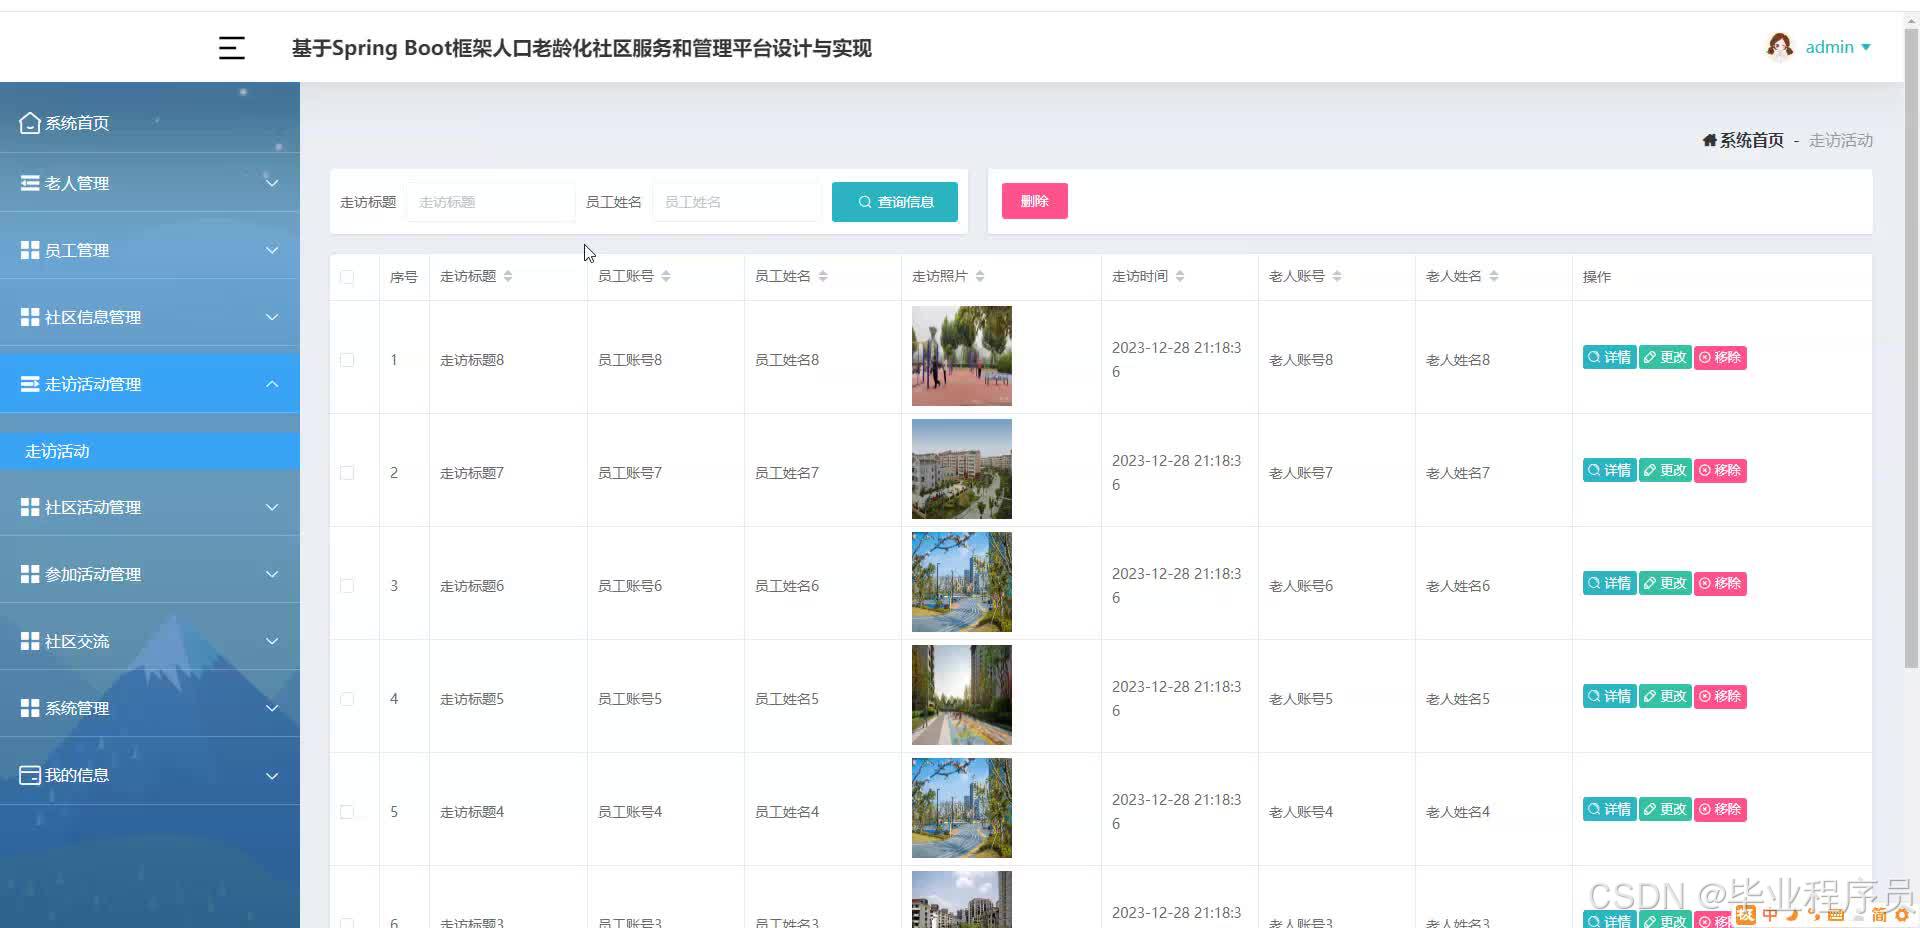Expand 员工管理 menu chevron

tap(272, 250)
